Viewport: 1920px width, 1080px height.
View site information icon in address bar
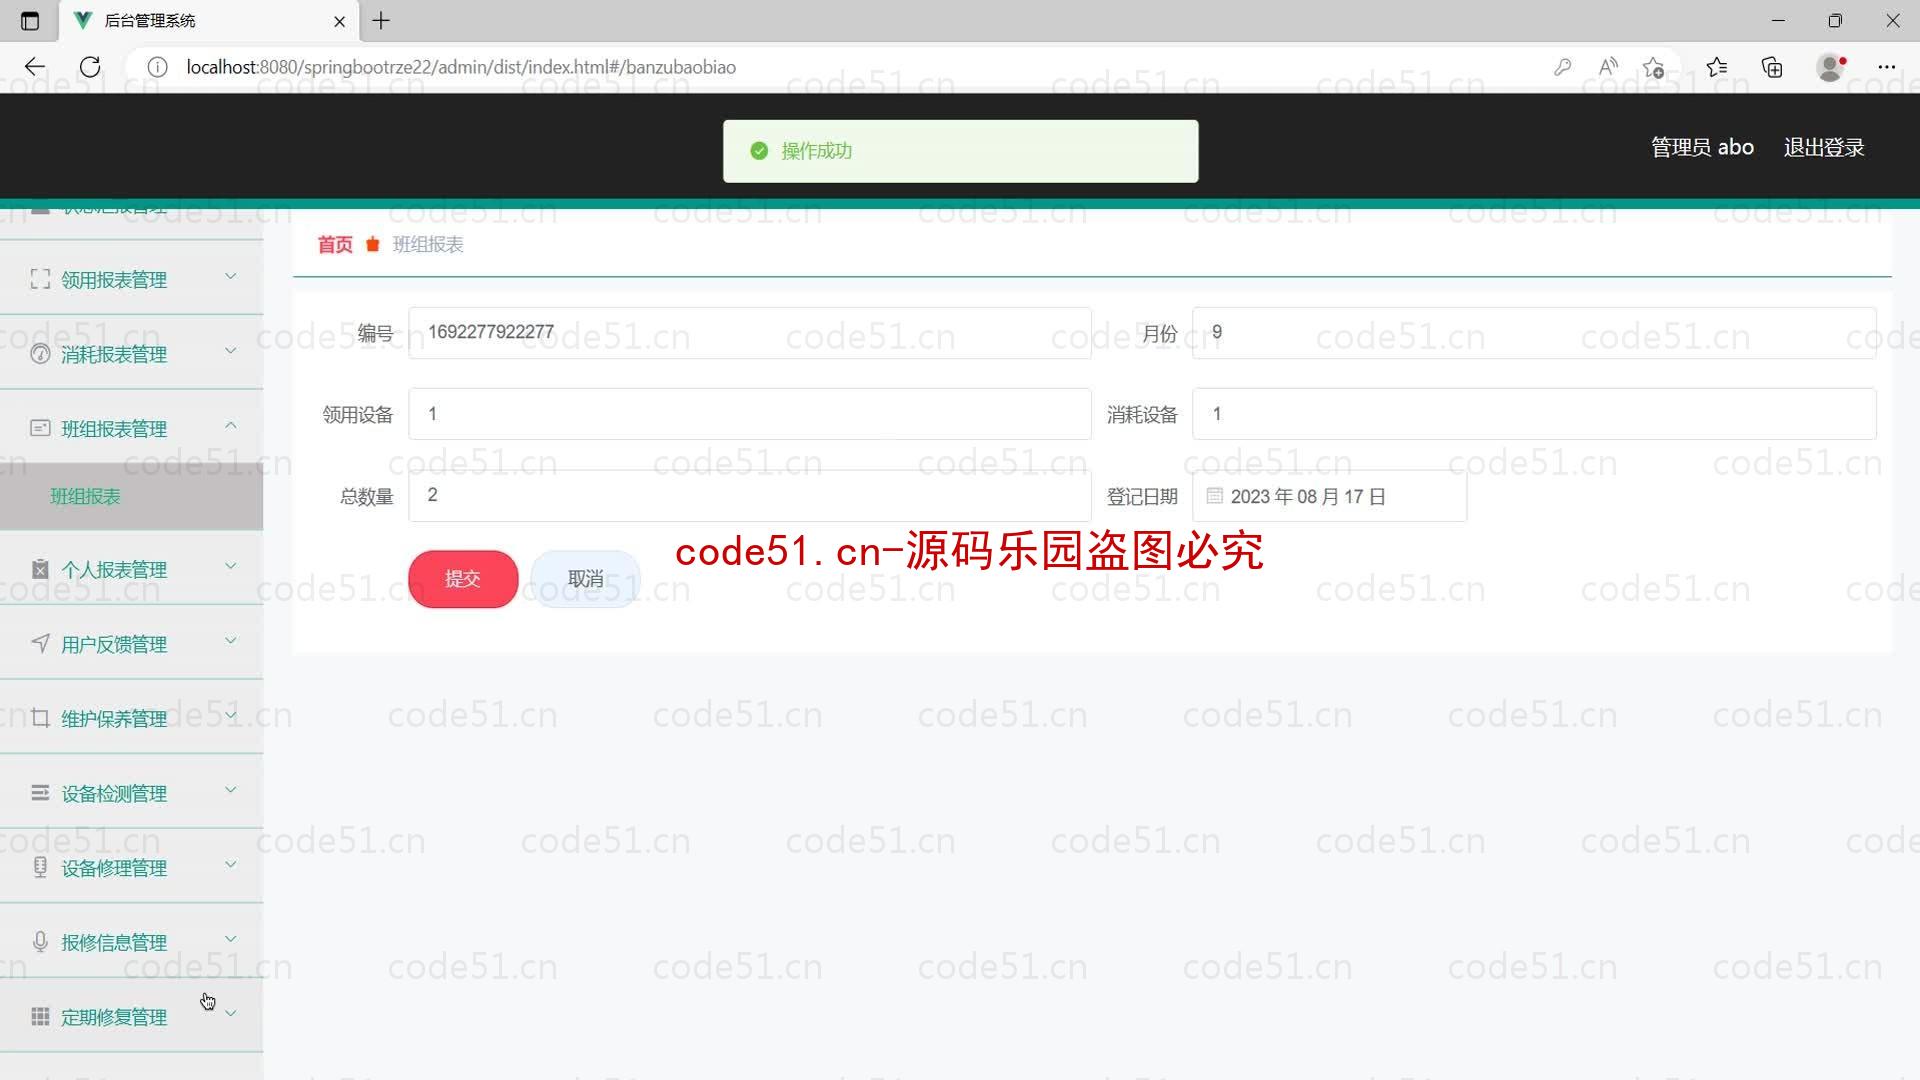point(157,67)
